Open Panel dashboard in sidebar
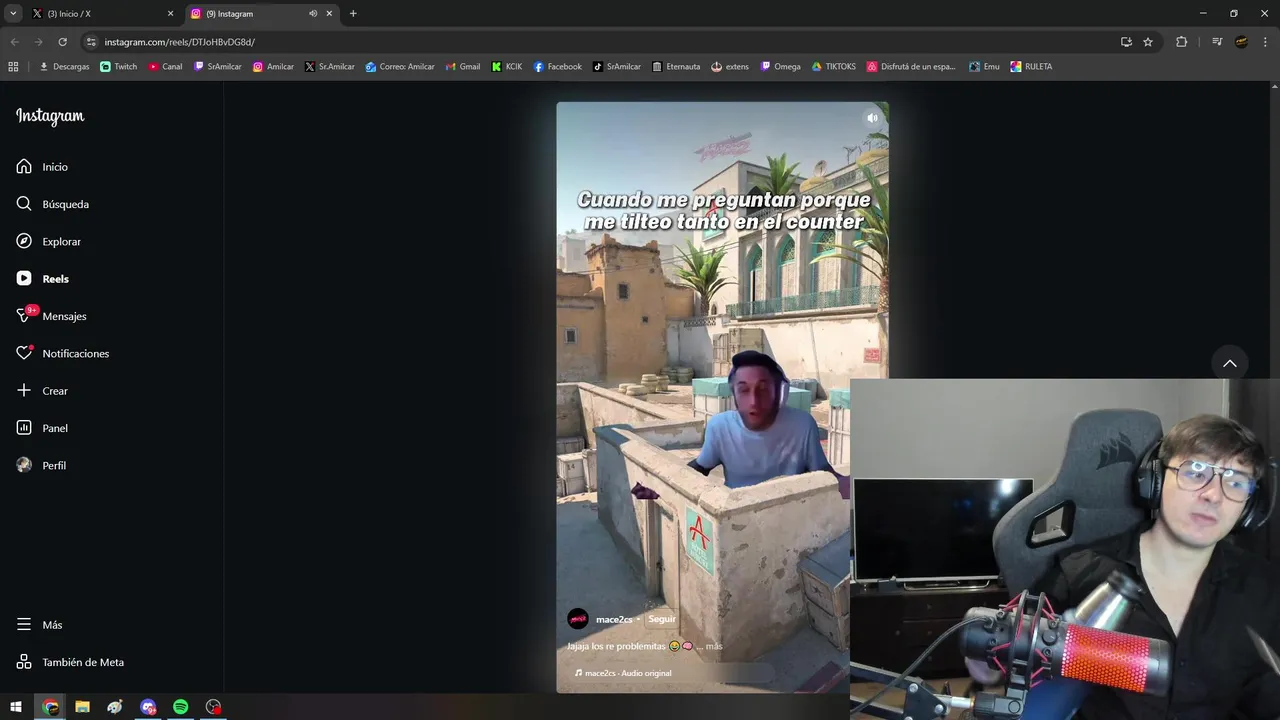Viewport: 1280px width, 720px height. pos(42,428)
